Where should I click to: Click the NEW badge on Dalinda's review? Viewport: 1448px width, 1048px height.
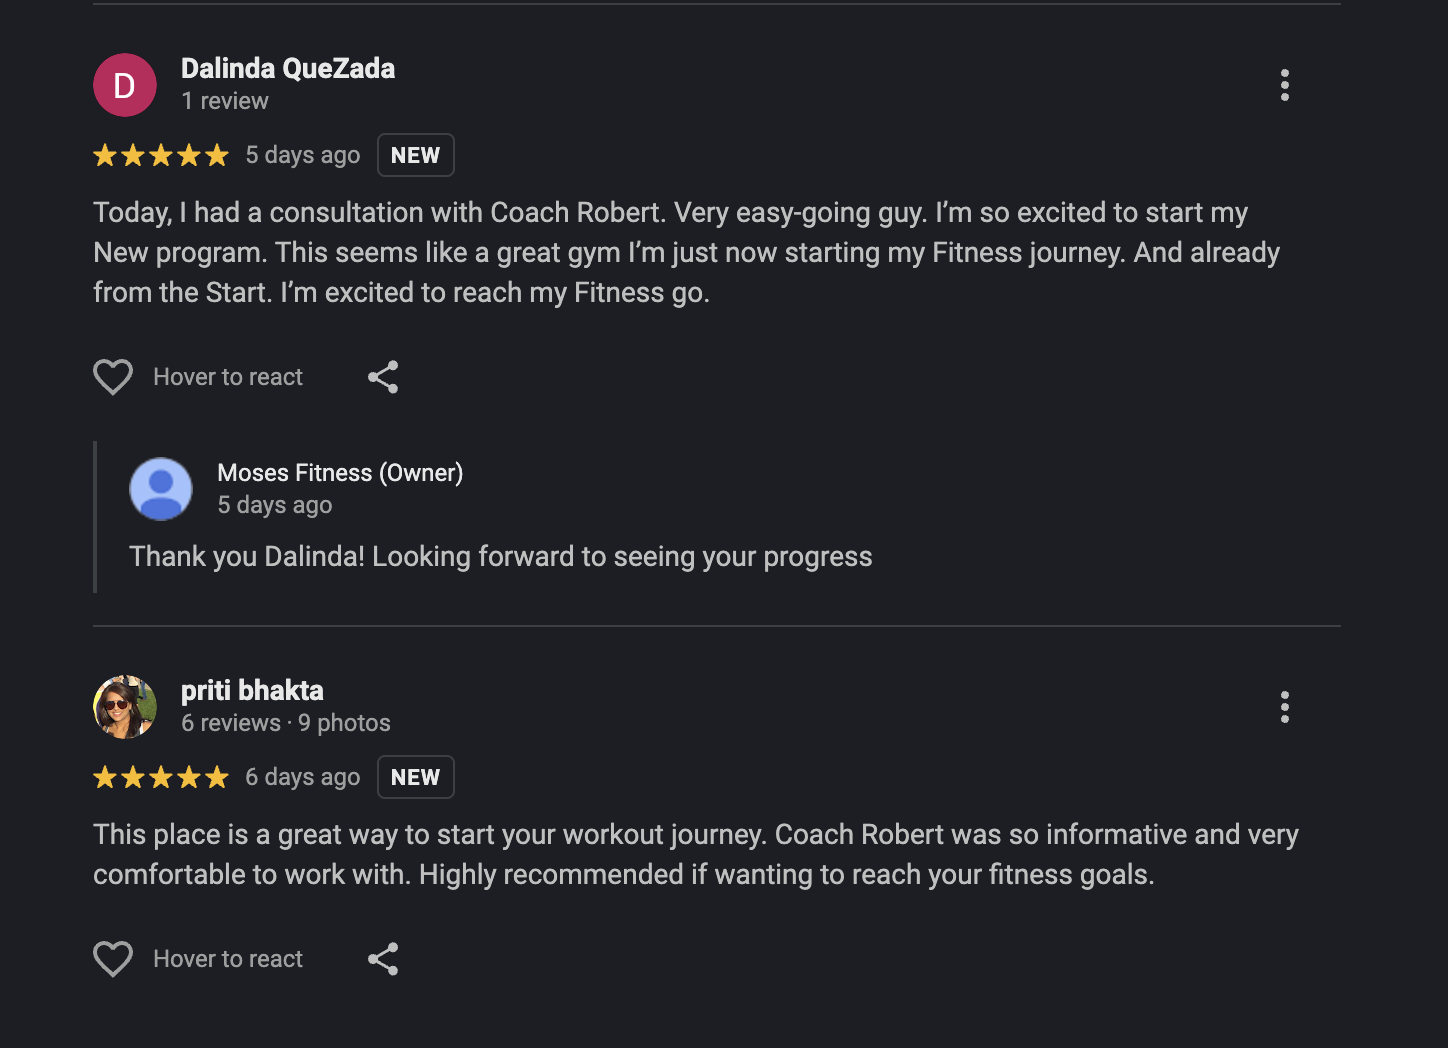click(415, 155)
